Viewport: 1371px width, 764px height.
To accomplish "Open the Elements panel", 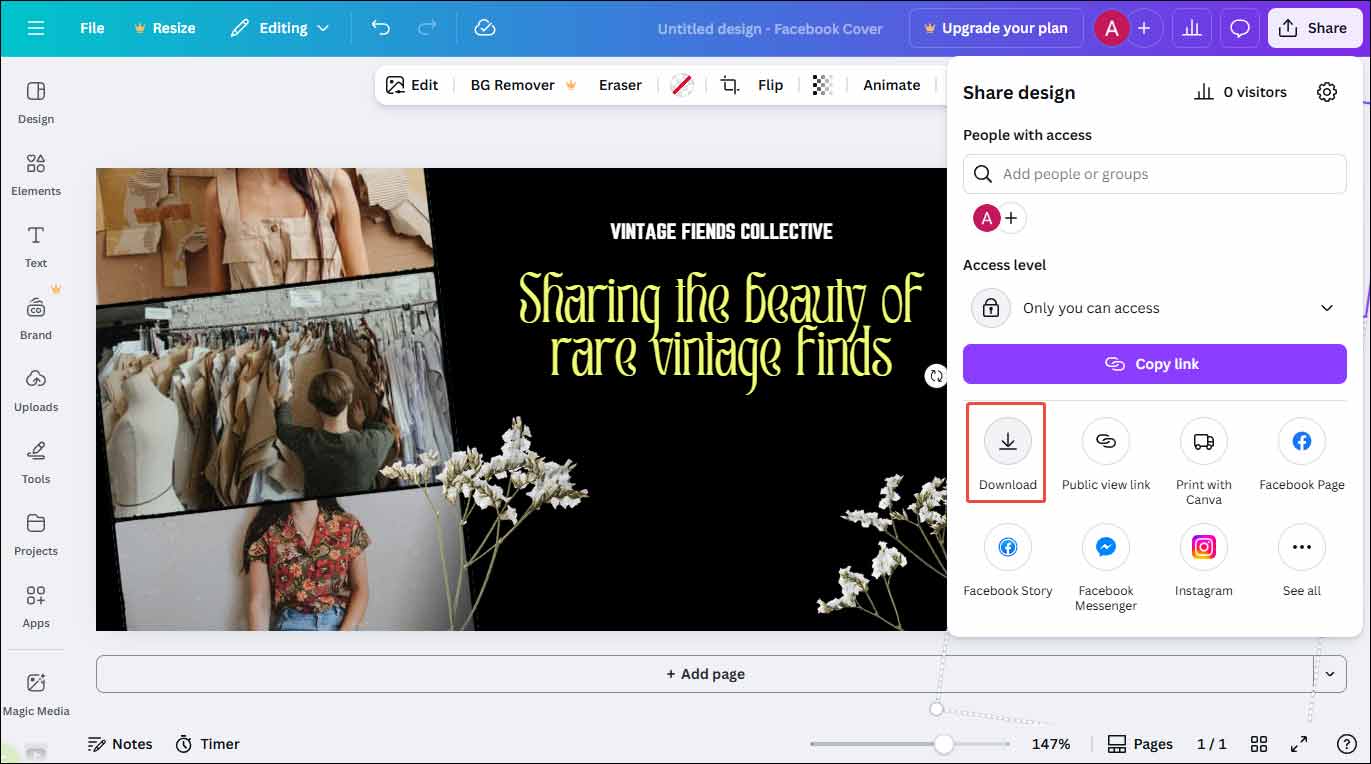I will pyautogui.click(x=35, y=175).
